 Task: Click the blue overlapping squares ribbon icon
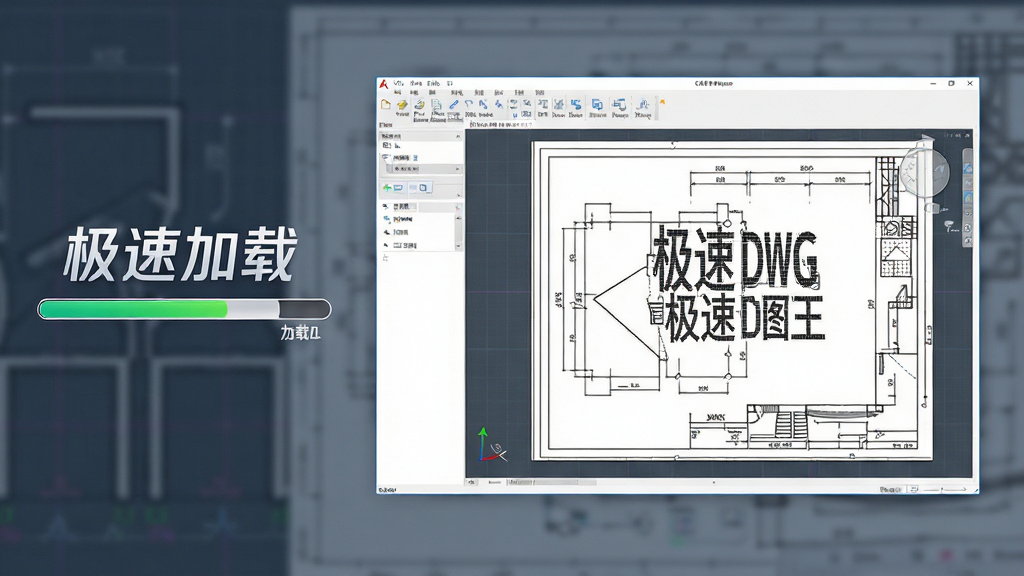(597, 104)
